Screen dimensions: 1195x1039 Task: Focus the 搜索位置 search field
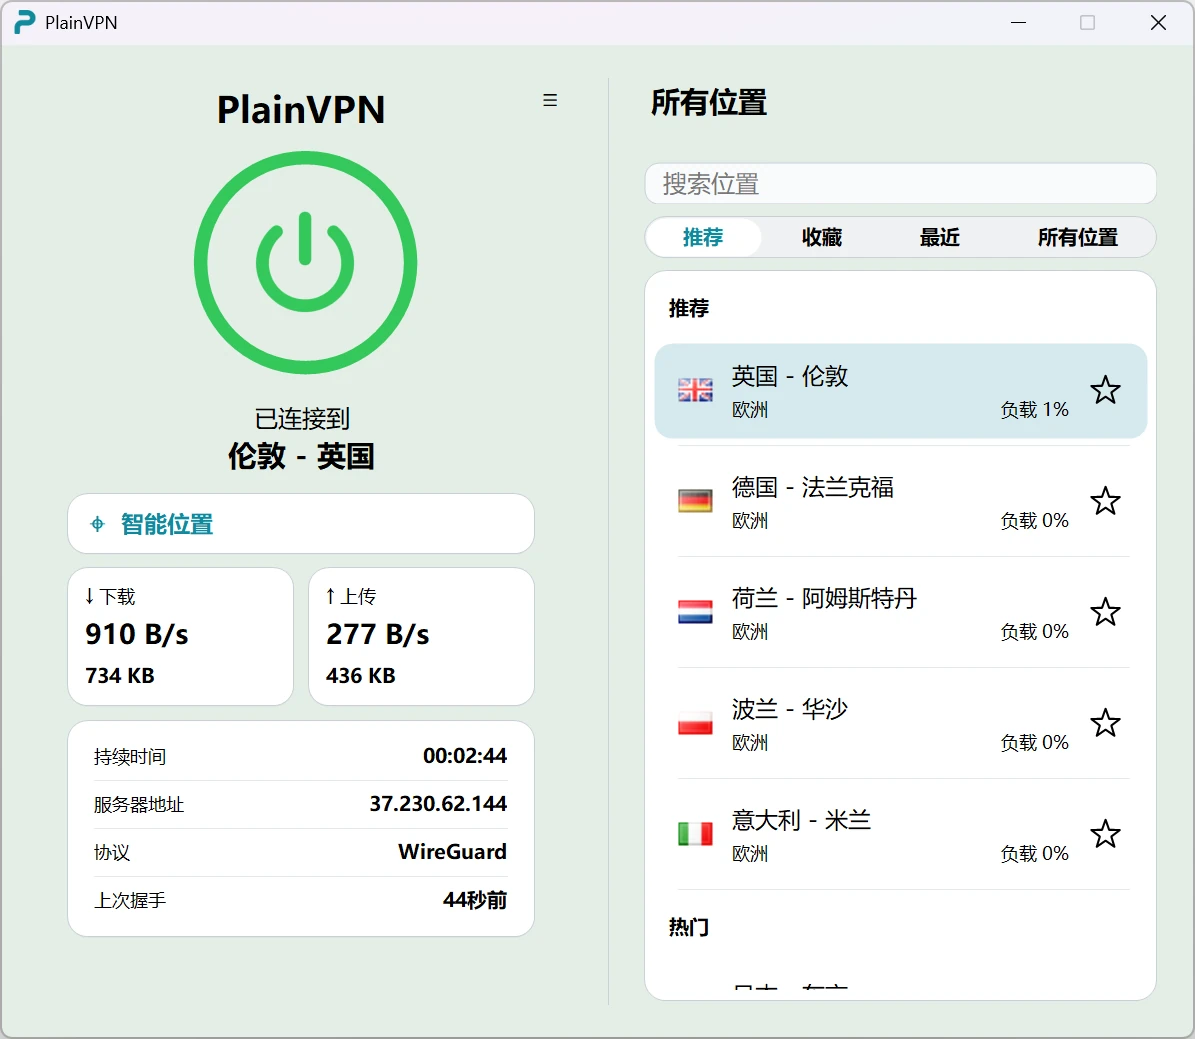(x=900, y=184)
